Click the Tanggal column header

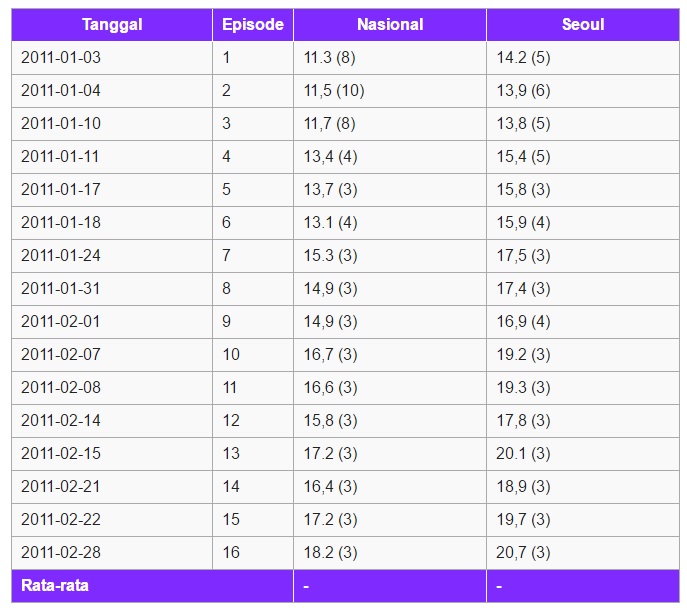[x=112, y=25]
